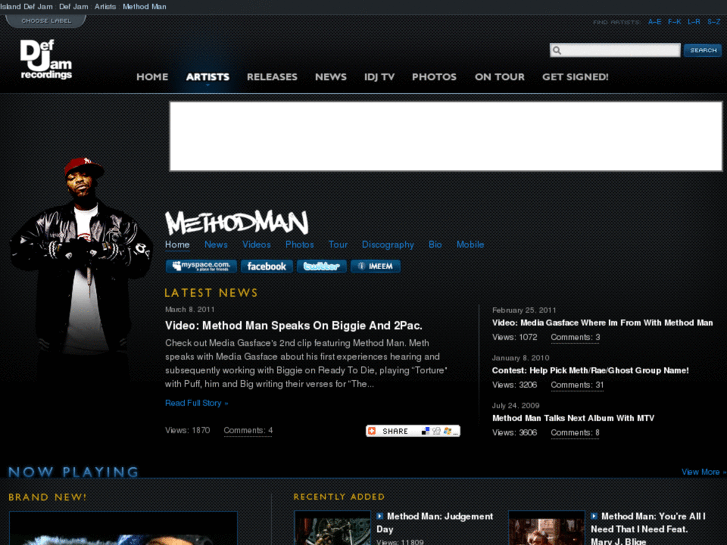Switch to the artist Bio tab
Screen dimensions: 727x545
click(435, 244)
